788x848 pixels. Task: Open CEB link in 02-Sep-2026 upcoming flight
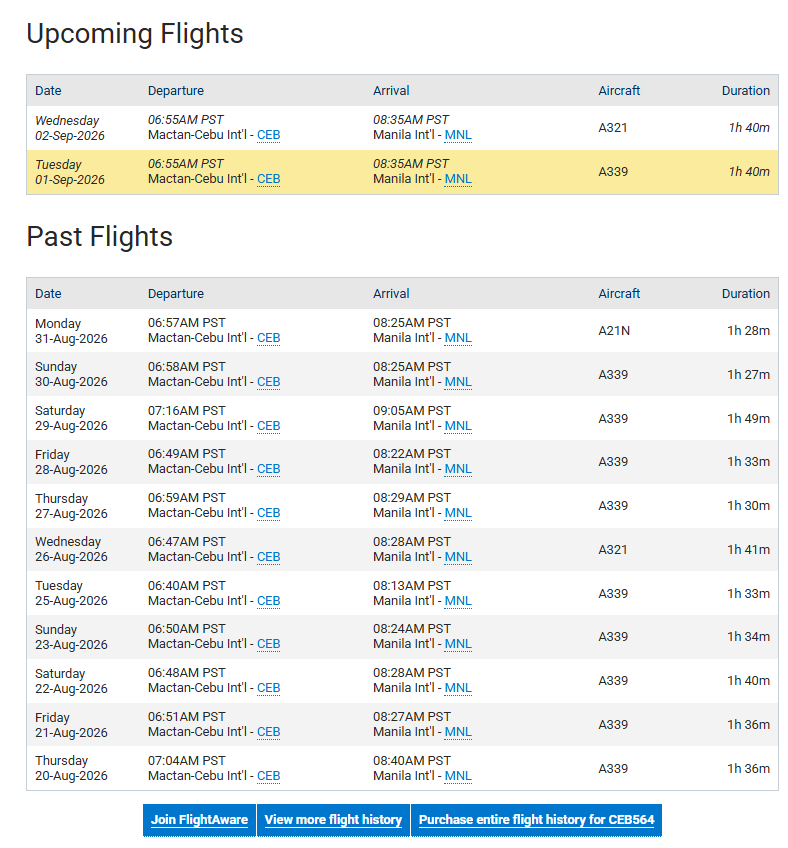click(268, 135)
